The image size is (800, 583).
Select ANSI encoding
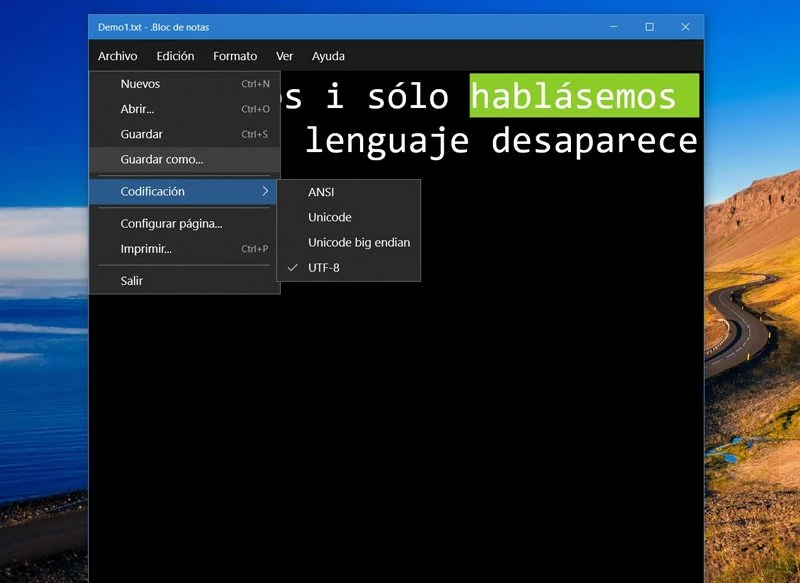click(321, 192)
